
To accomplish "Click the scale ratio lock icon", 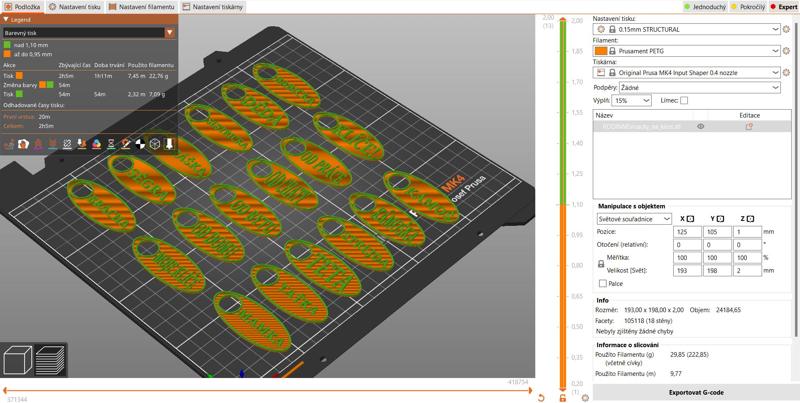I will point(601,265).
